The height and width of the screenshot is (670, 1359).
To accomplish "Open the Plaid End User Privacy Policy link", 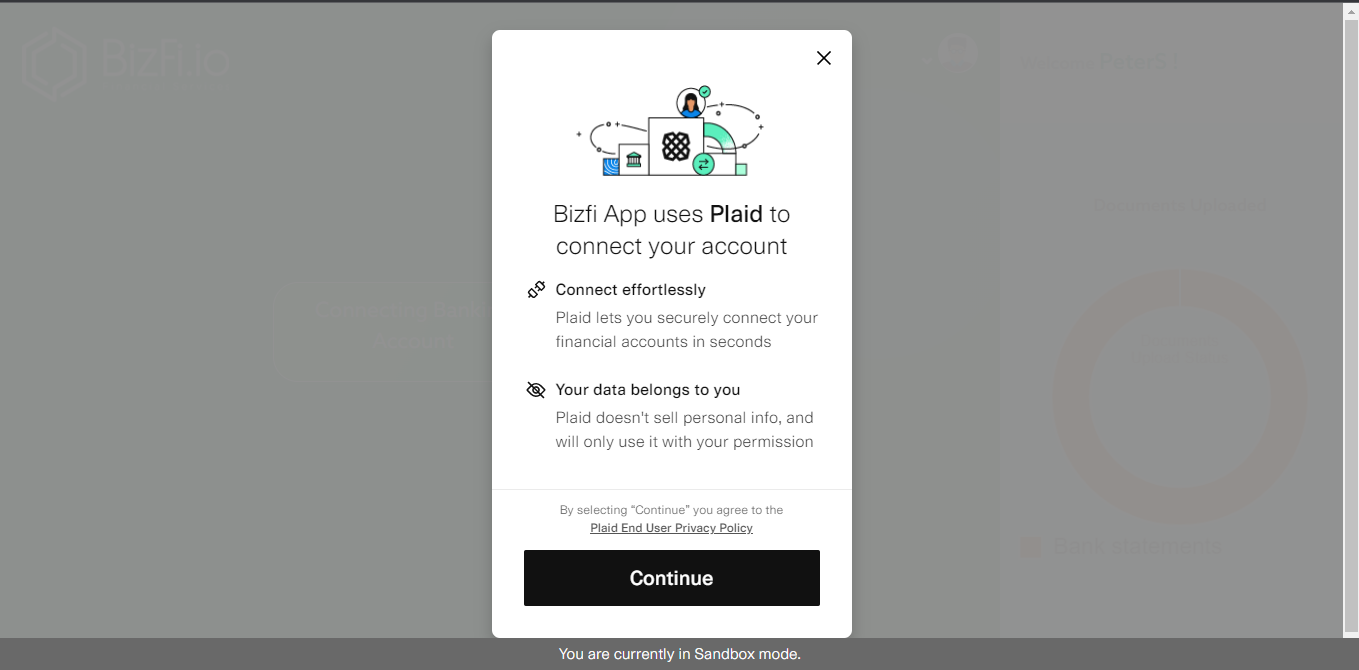I will click(x=672, y=528).
